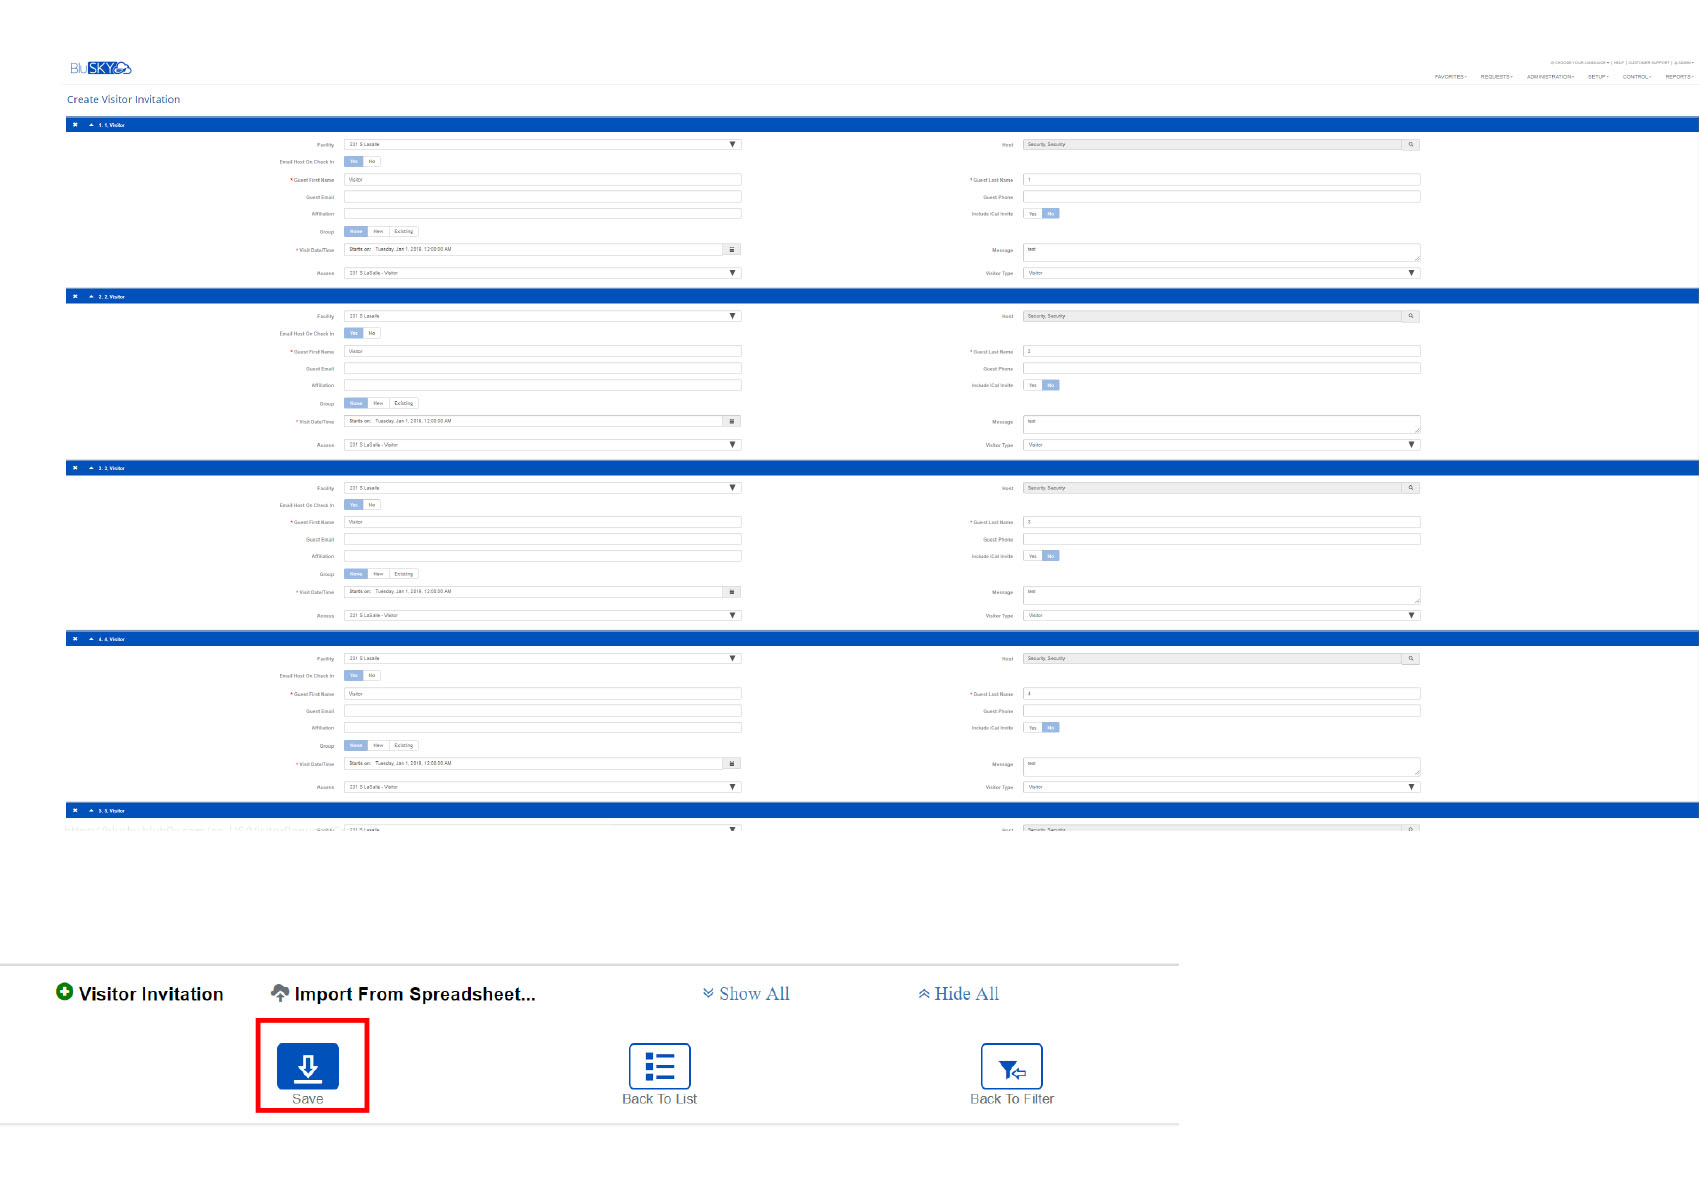1700x1184 pixels.
Task: Click host search icon for visitor 1
Action: point(1411,145)
